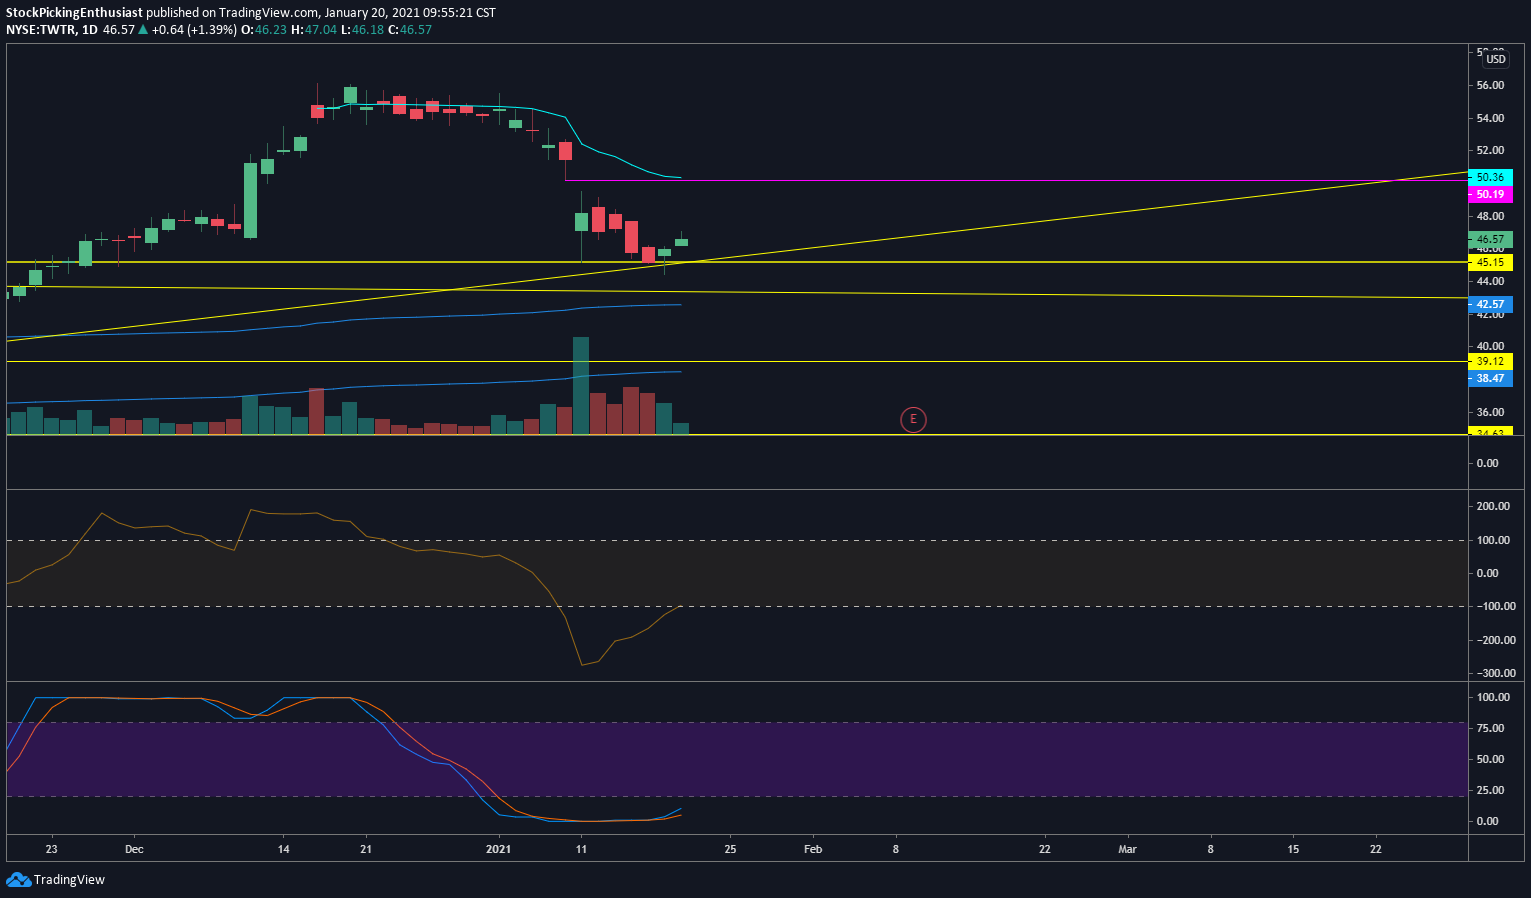Screen dimensions: 1531x898
Task: Click the Mar label on the time axis
Action: click(x=1127, y=850)
